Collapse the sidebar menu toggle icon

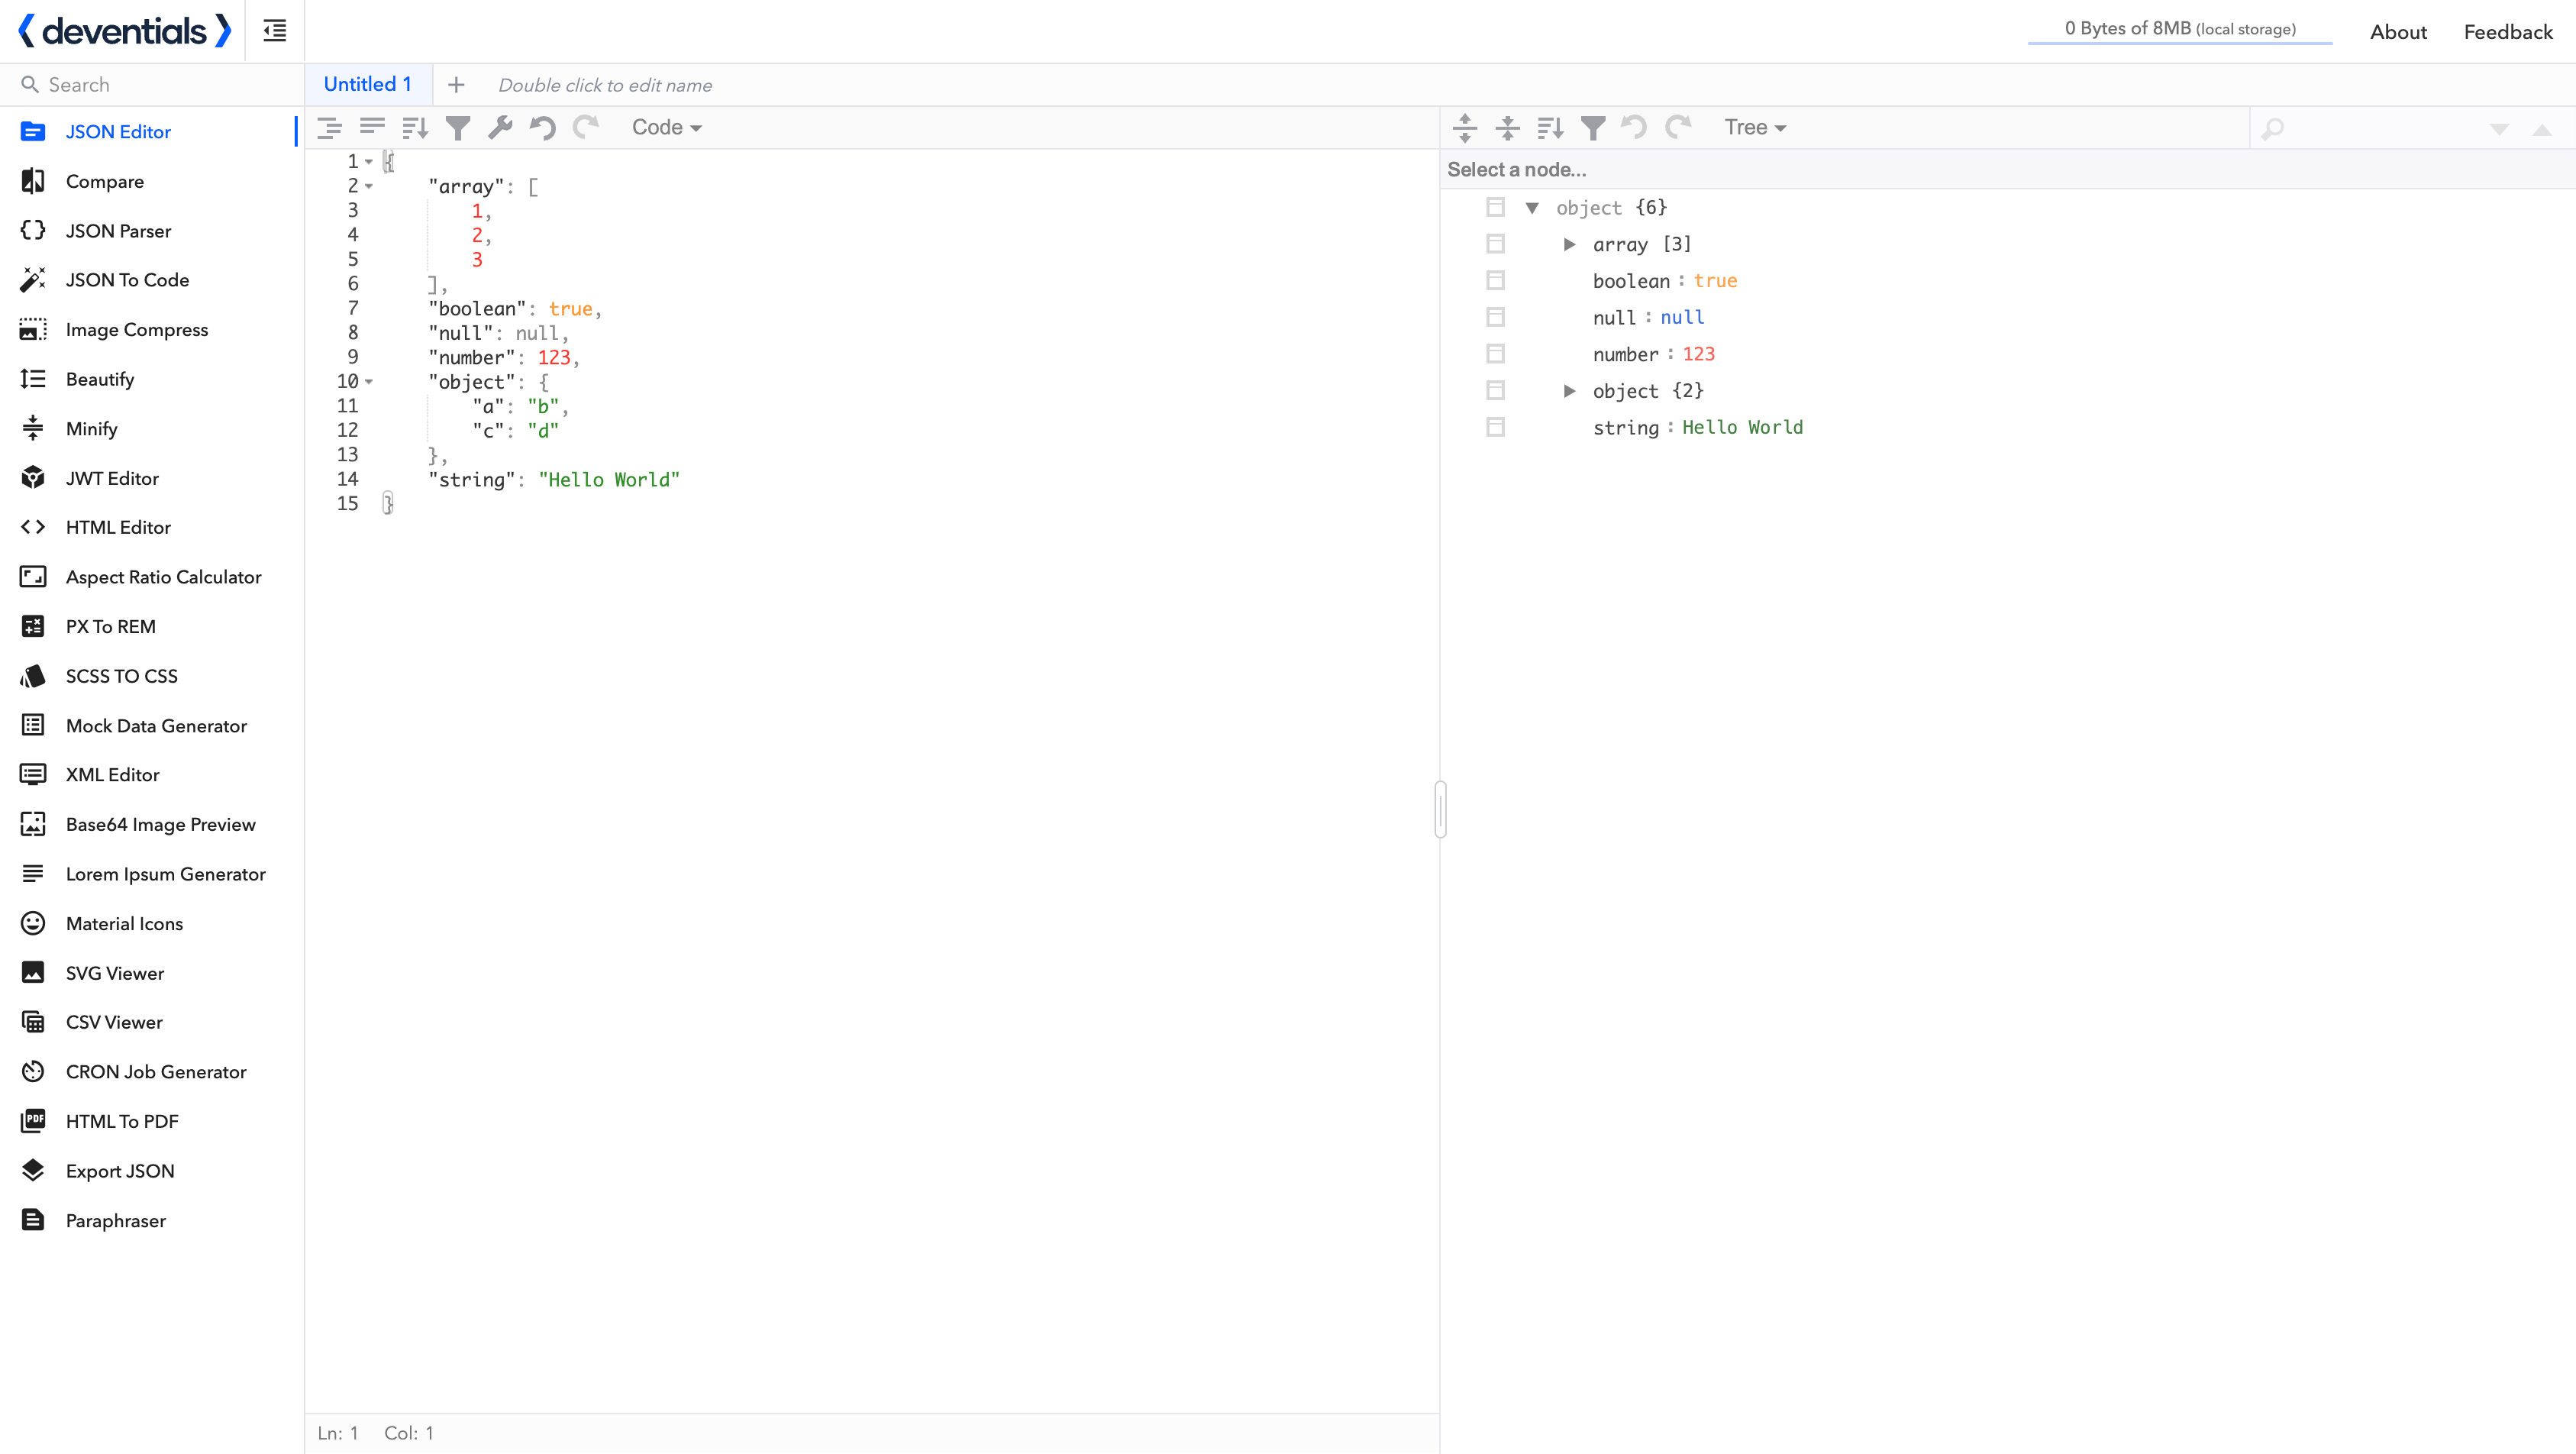(x=274, y=31)
